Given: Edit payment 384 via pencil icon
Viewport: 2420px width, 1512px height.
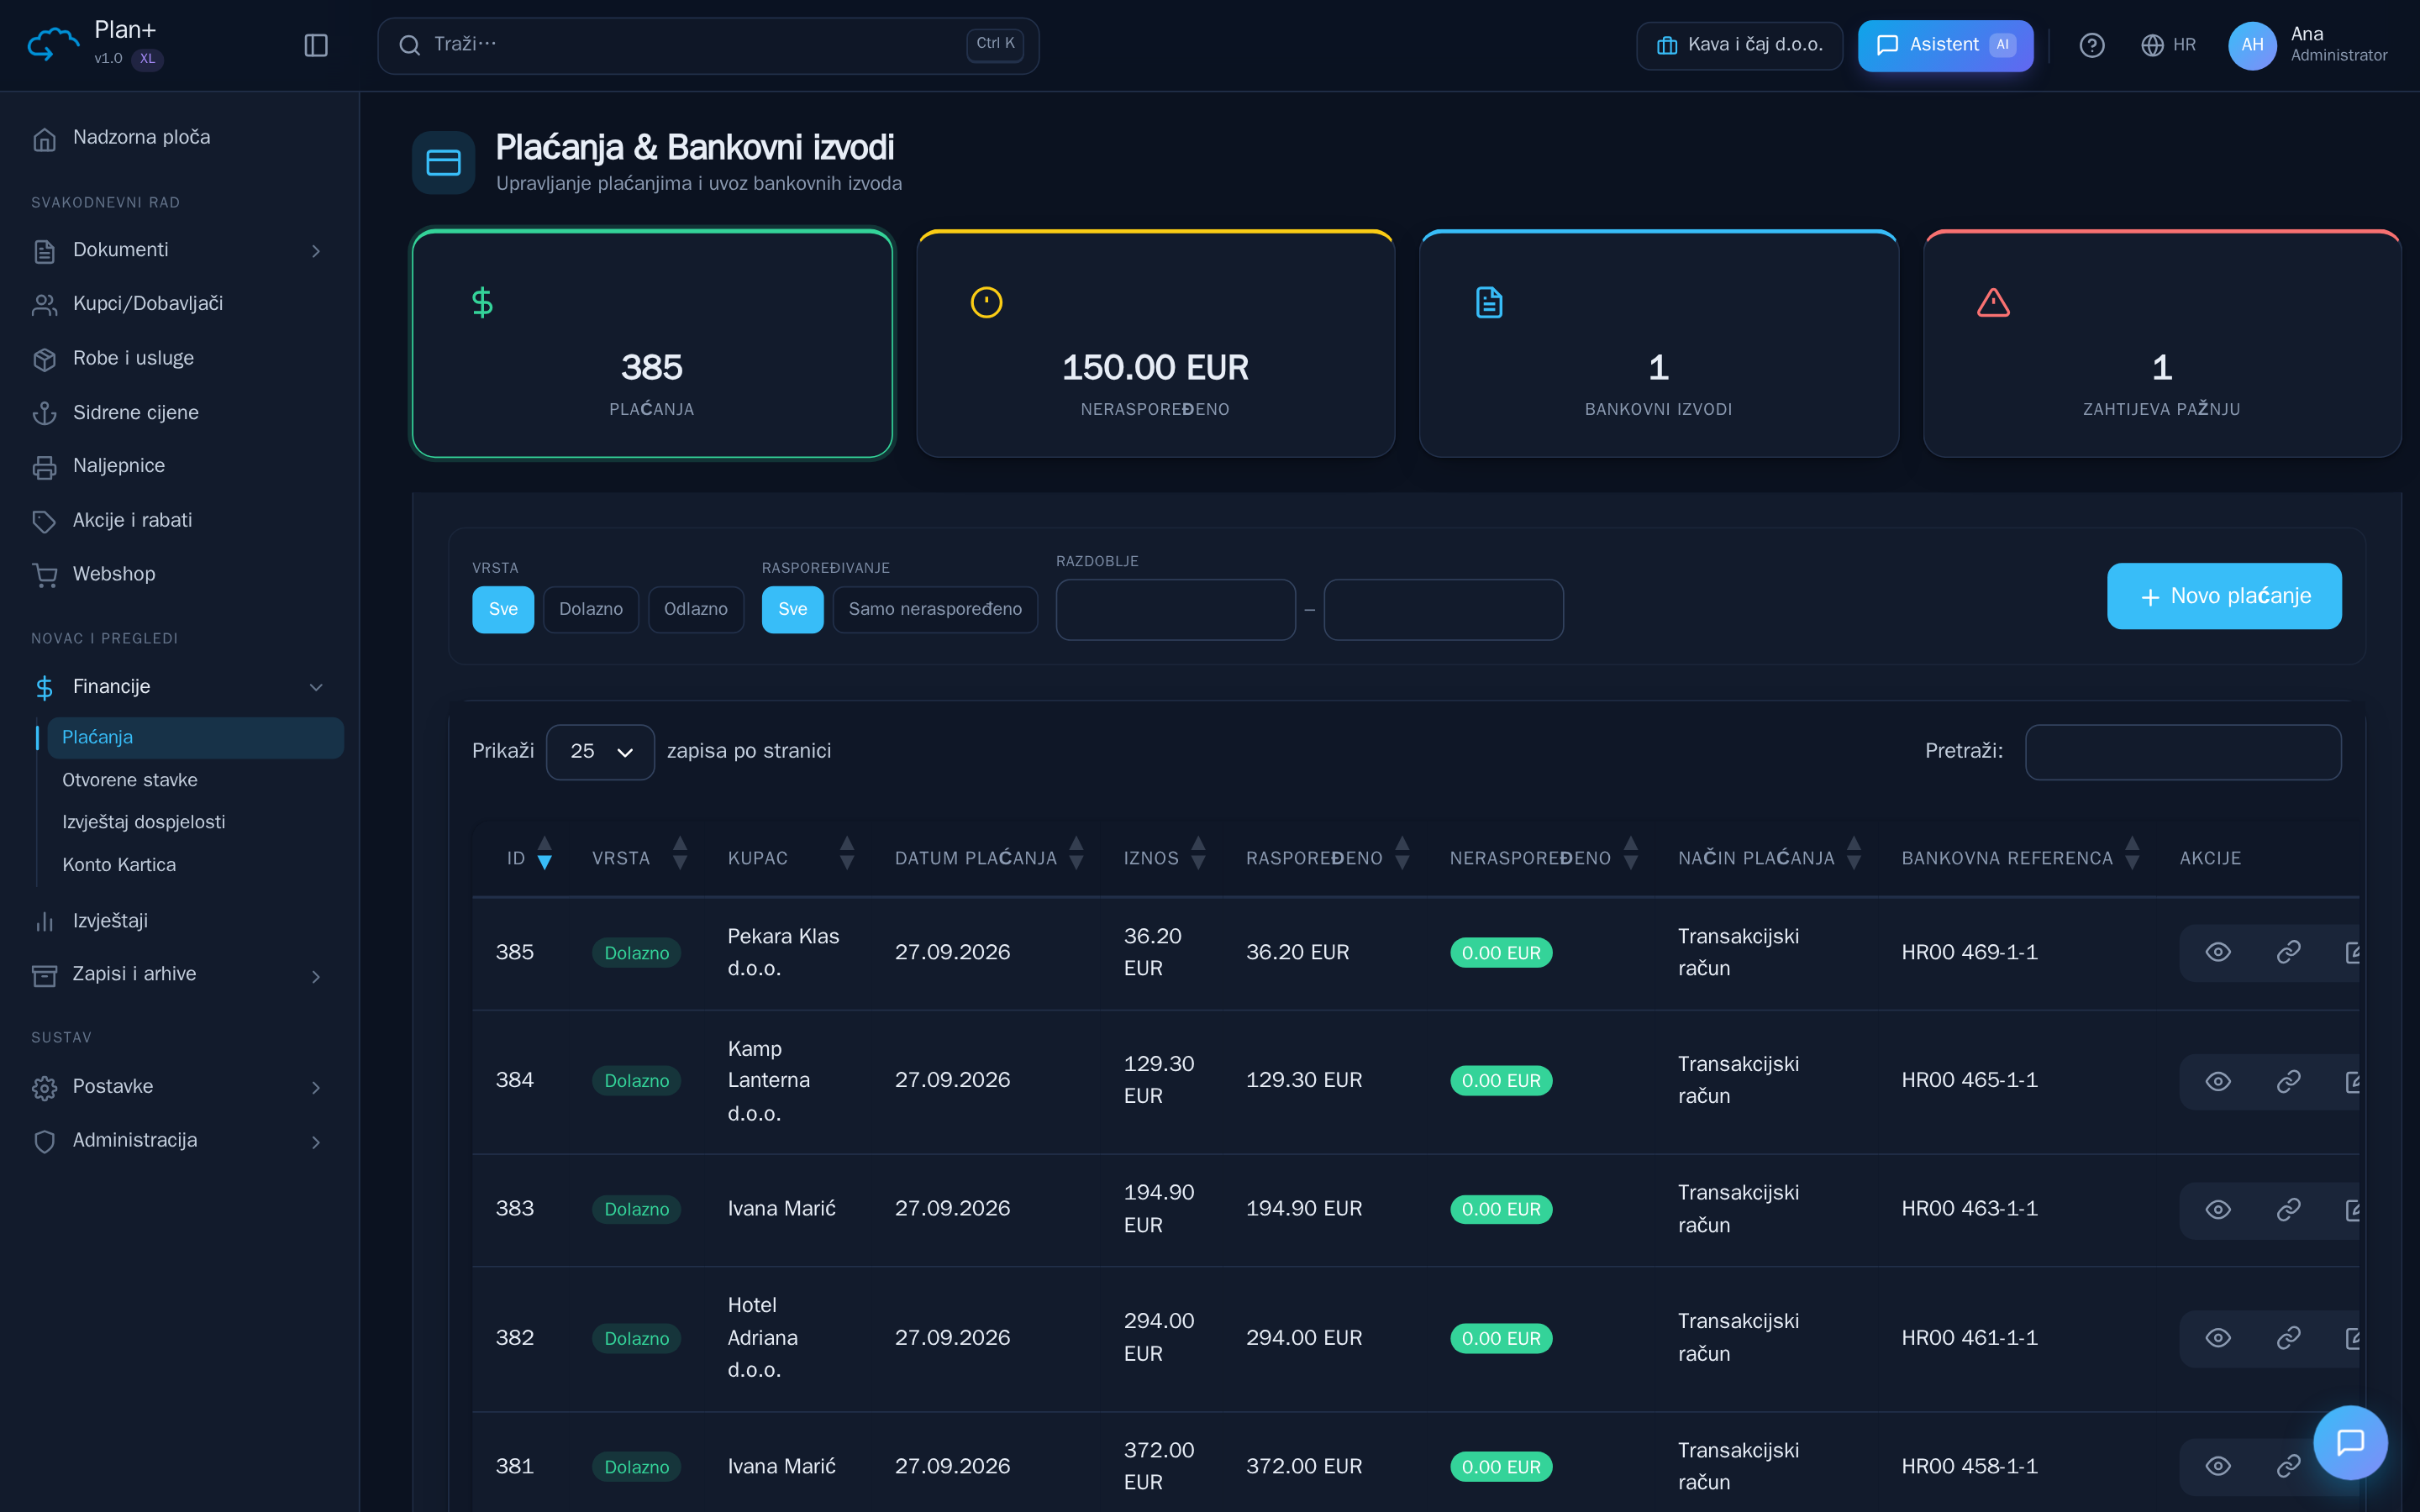Looking at the screenshot, I should (2352, 1081).
